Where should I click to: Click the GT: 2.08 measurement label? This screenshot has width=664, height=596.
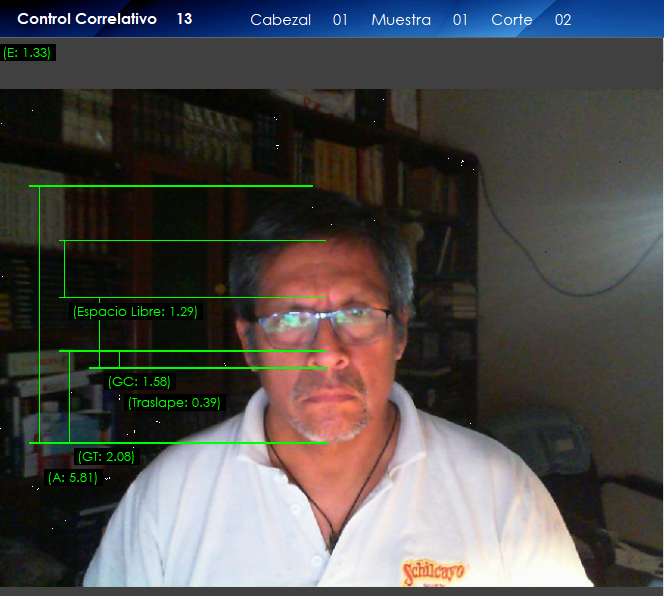[x=106, y=457]
